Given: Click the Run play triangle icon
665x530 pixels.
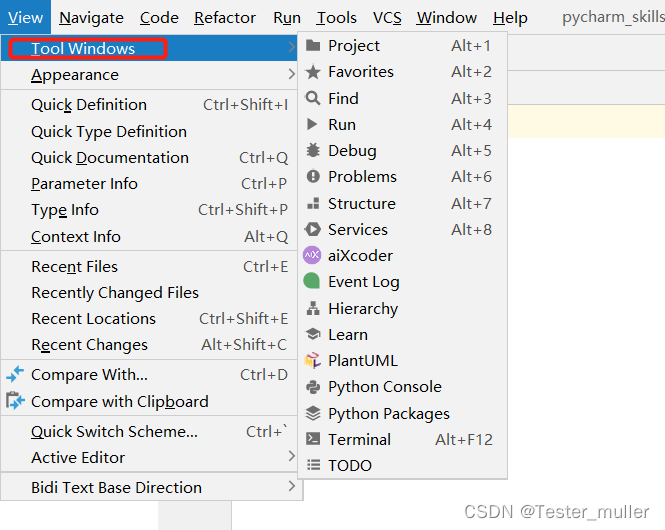Looking at the screenshot, I should [312, 124].
